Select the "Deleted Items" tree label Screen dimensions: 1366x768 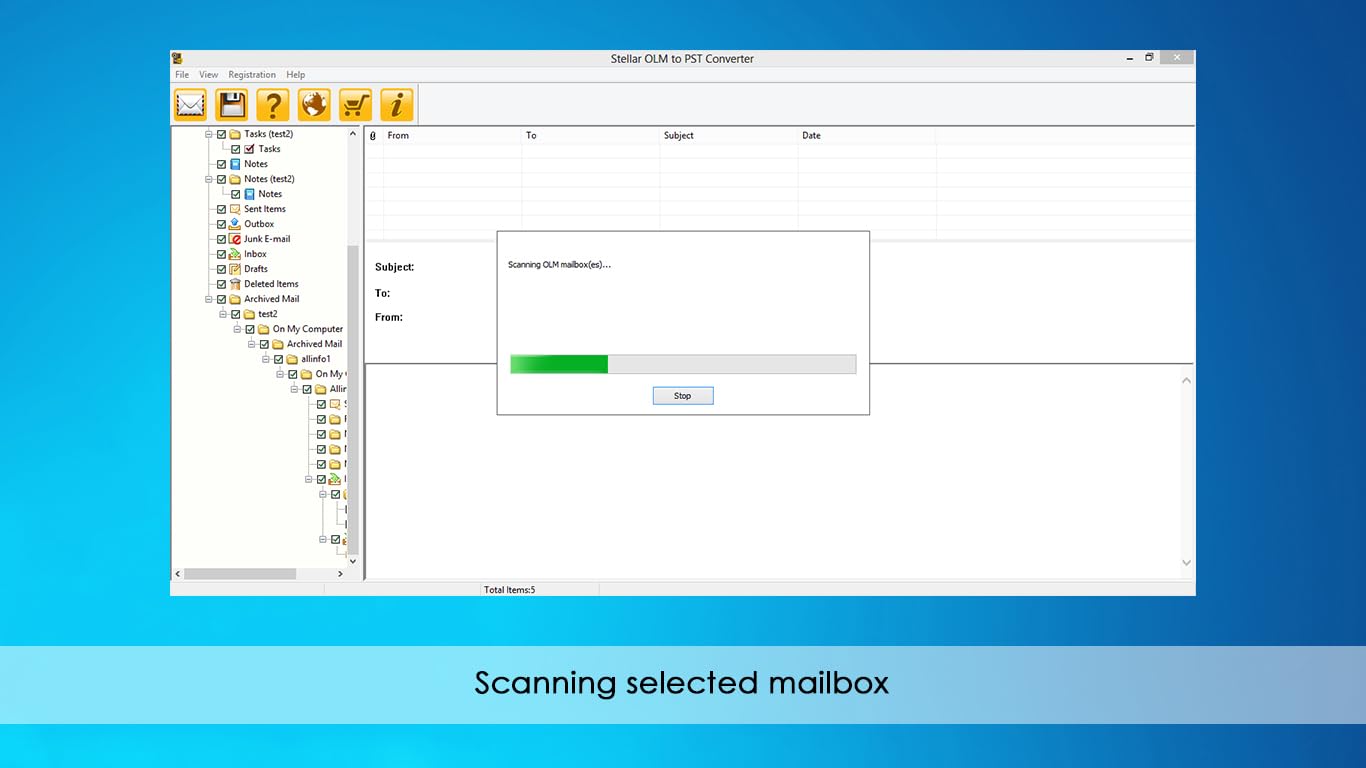(x=271, y=284)
